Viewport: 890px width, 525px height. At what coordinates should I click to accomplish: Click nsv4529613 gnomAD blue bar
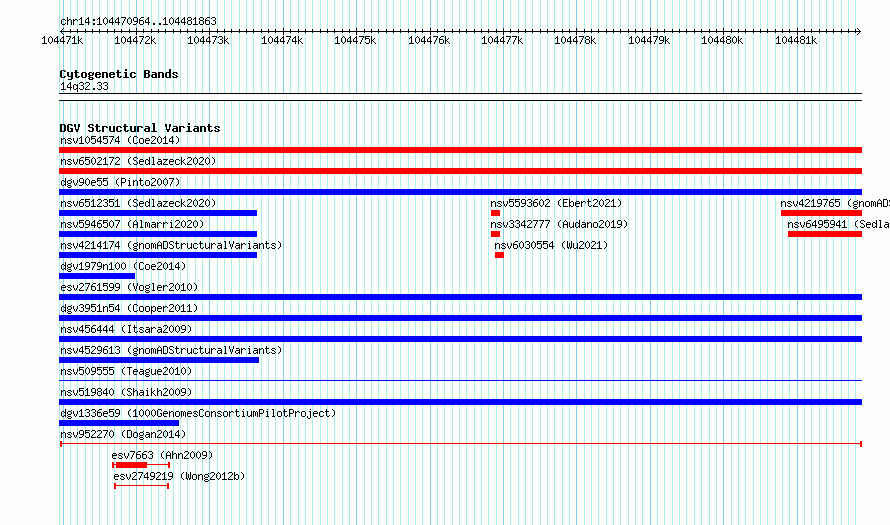(x=159, y=360)
